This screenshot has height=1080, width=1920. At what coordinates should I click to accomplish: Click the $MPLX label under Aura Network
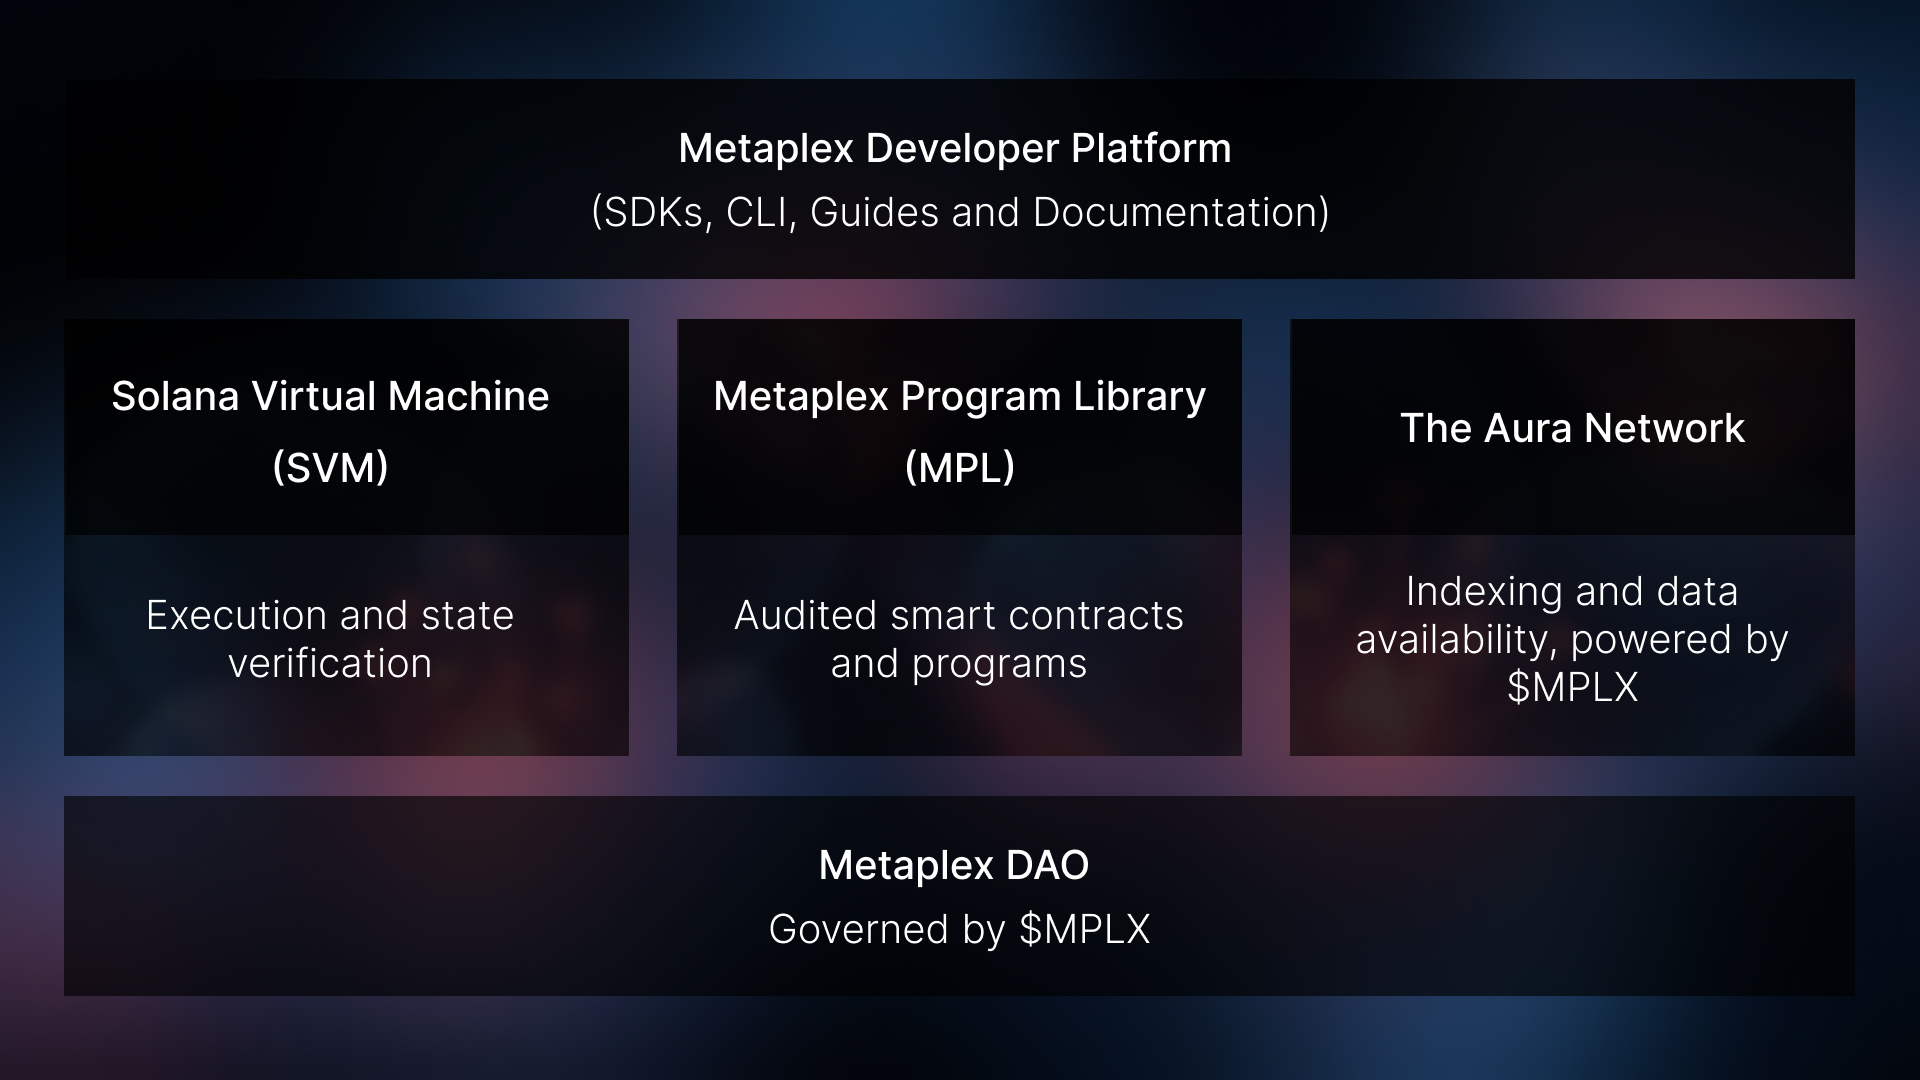[1572, 686]
